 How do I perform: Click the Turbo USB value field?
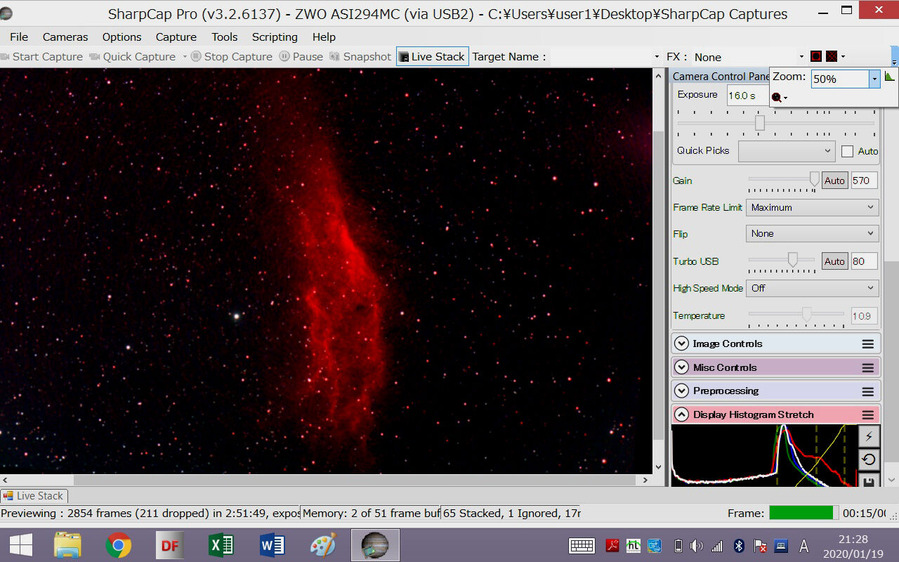coord(864,262)
